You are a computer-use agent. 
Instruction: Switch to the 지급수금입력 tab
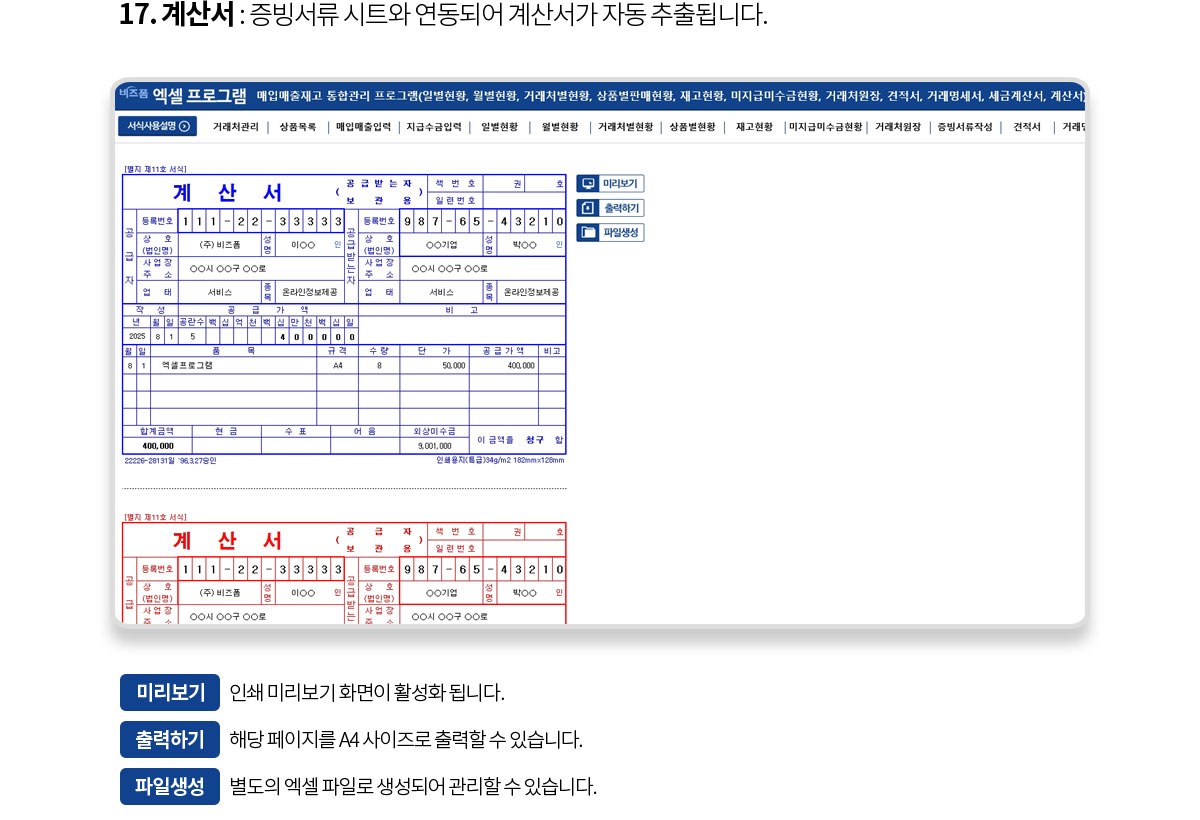[x=434, y=127]
